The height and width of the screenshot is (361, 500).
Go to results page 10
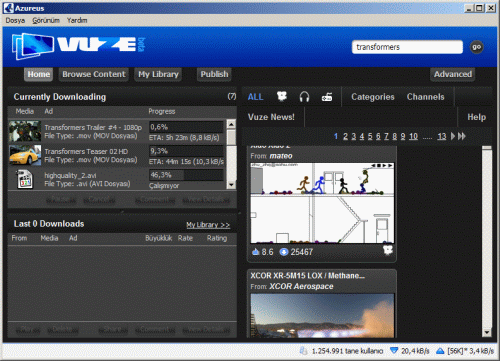point(413,136)
